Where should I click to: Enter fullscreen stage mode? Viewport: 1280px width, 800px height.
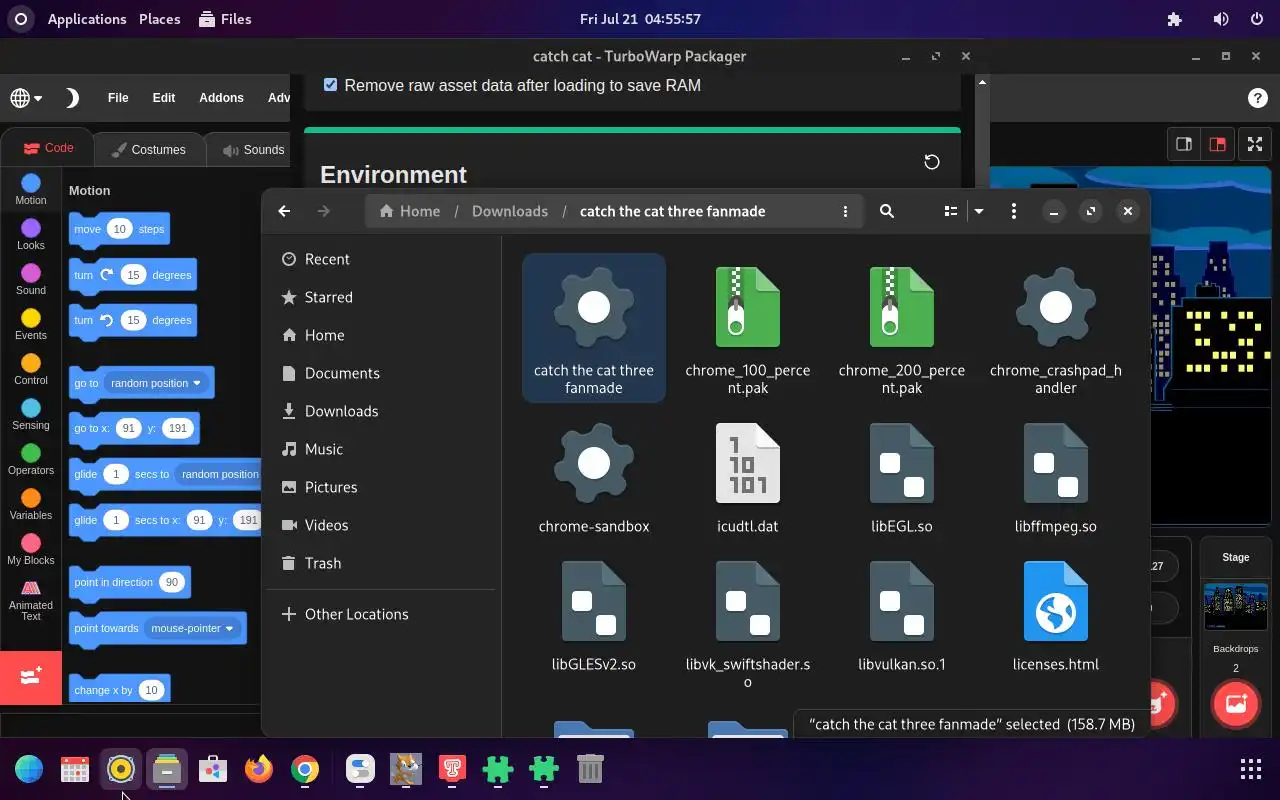(x=1254, y=144)
